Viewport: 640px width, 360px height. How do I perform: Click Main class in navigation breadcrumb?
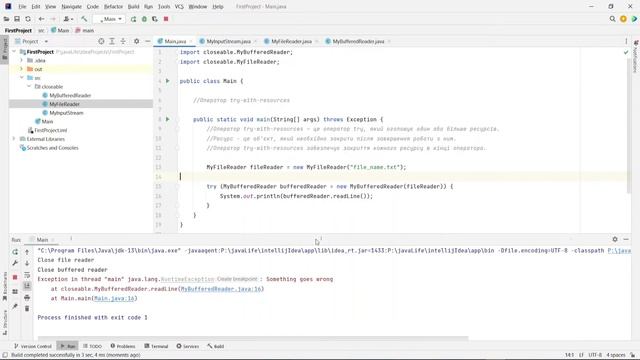(x=60, y=31)
